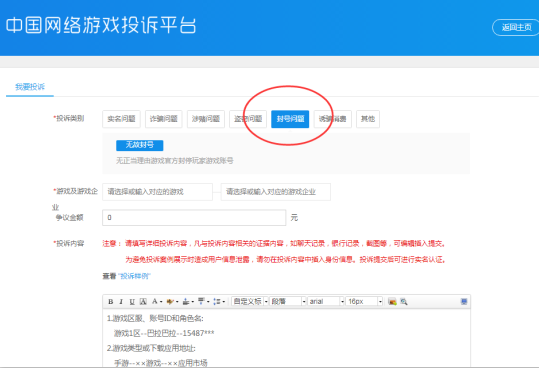Viewport: 539px width, 368px height.
Task: Choose the 无故封号 sub-category
Action: pyautogui.click(x=140, y=145)
